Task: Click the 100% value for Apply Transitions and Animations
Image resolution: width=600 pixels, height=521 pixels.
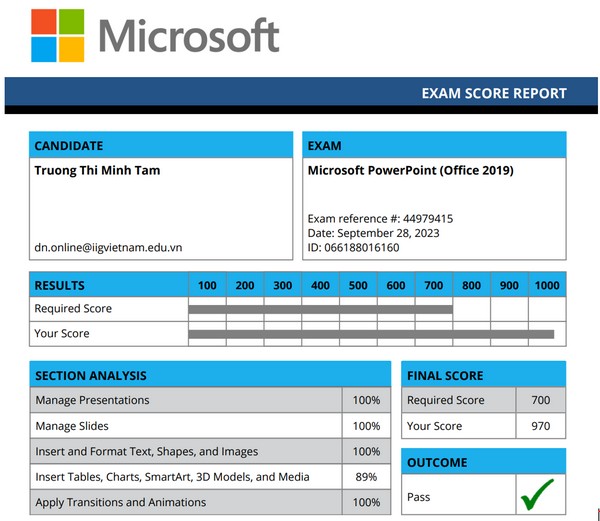Action: (x=366, y=502)
